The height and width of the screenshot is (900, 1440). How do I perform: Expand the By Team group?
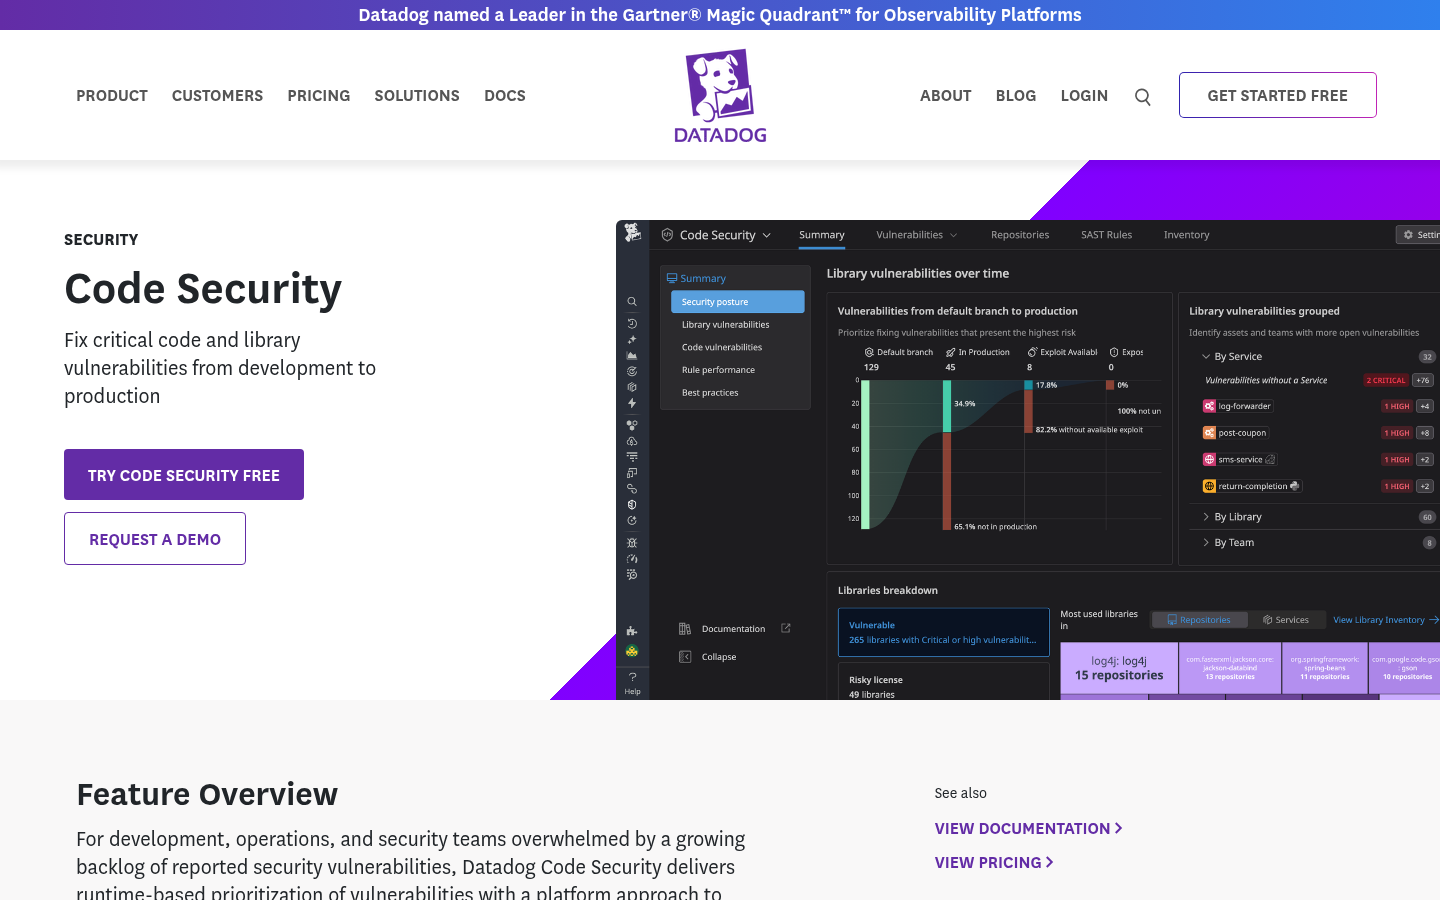pos(1206,543)
